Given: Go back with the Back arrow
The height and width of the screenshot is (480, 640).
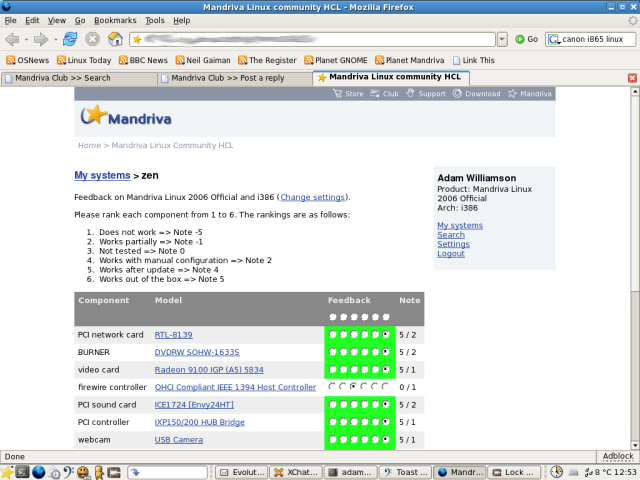Looking at the screenshot, I should [x=12, y=39].
